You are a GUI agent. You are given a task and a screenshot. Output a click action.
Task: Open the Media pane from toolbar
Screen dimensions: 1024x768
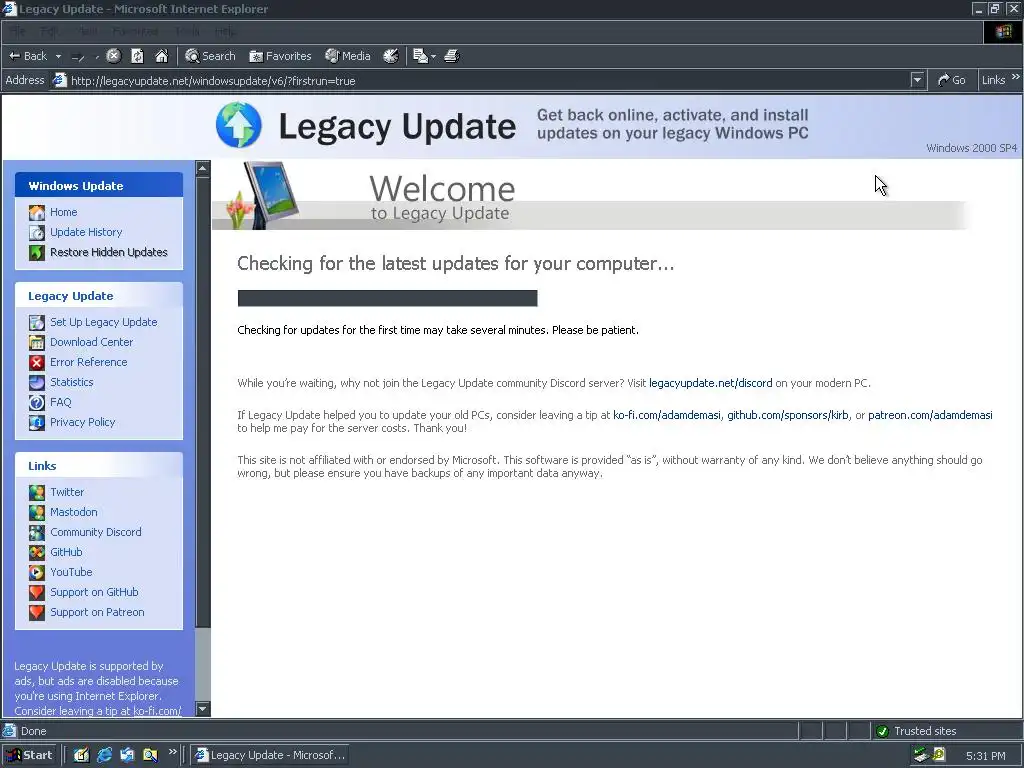347,56
